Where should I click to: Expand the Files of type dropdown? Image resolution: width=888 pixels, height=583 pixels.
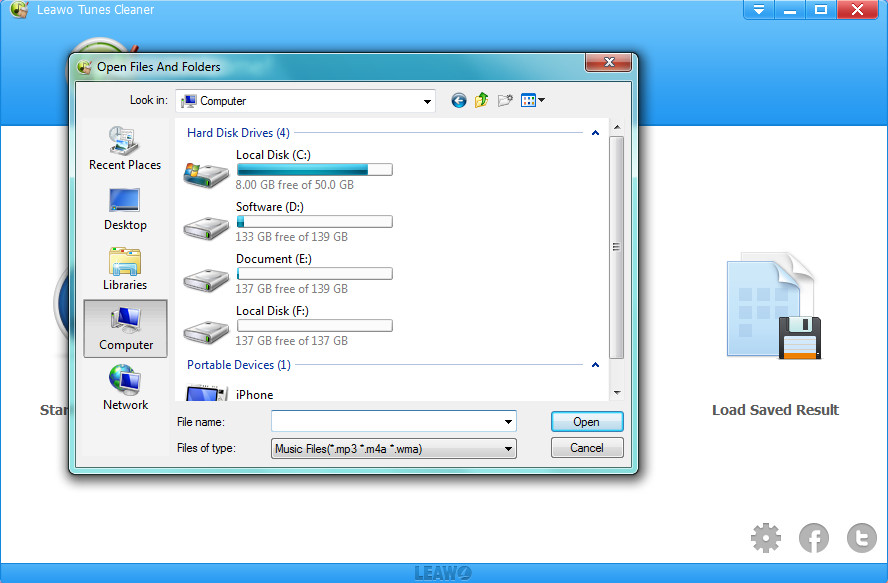(x=509, y=449)
